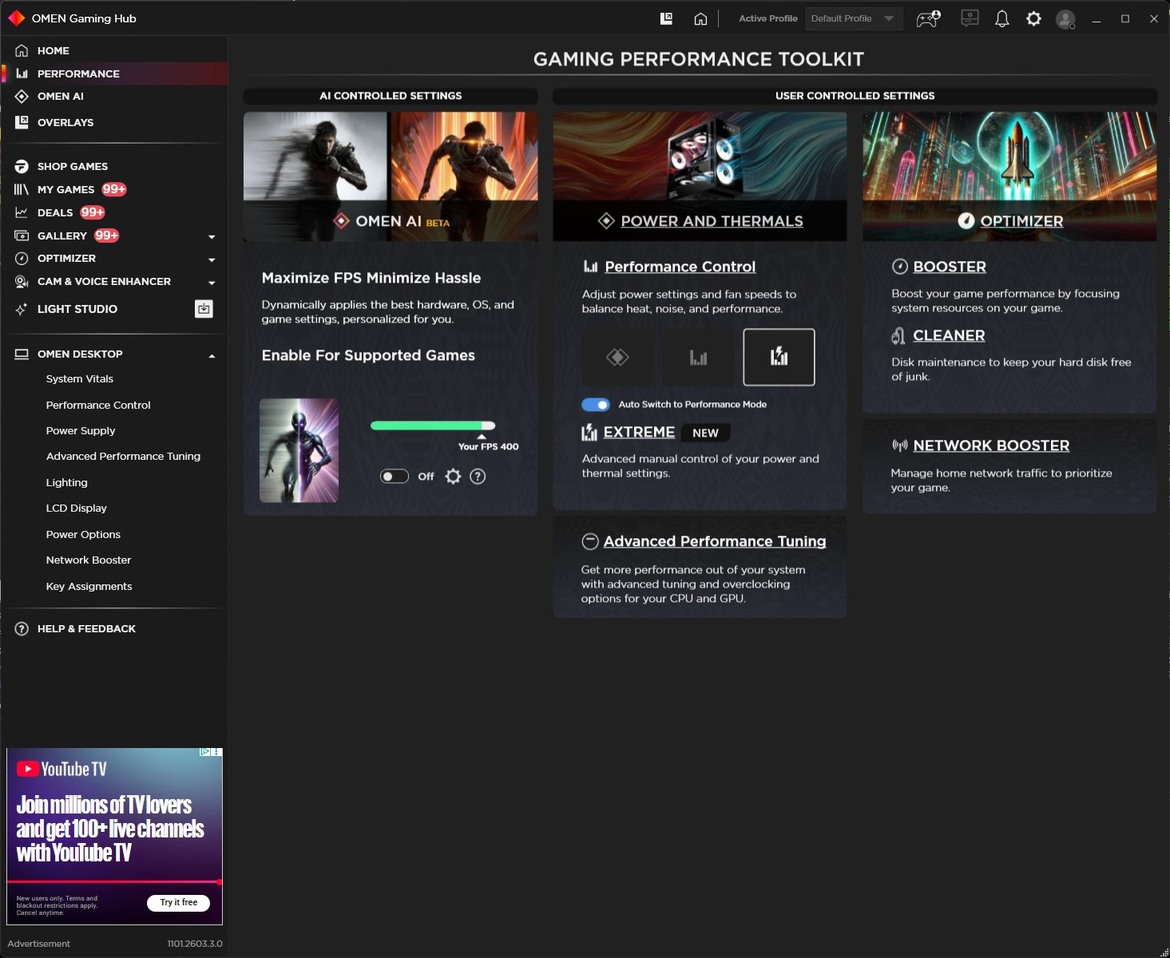Image resolution: width=1170 pixels, height=958 pixels.
Task: Open the CLEANER link
Action: pyautogui.click(x=948, y=336)
